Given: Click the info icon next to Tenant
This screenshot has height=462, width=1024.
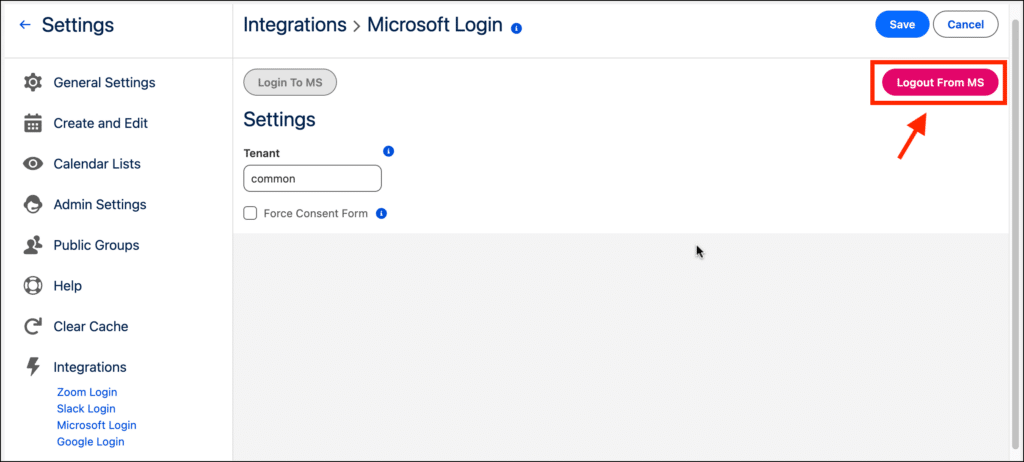Looking at the screenshot, I should pos(389,152).
